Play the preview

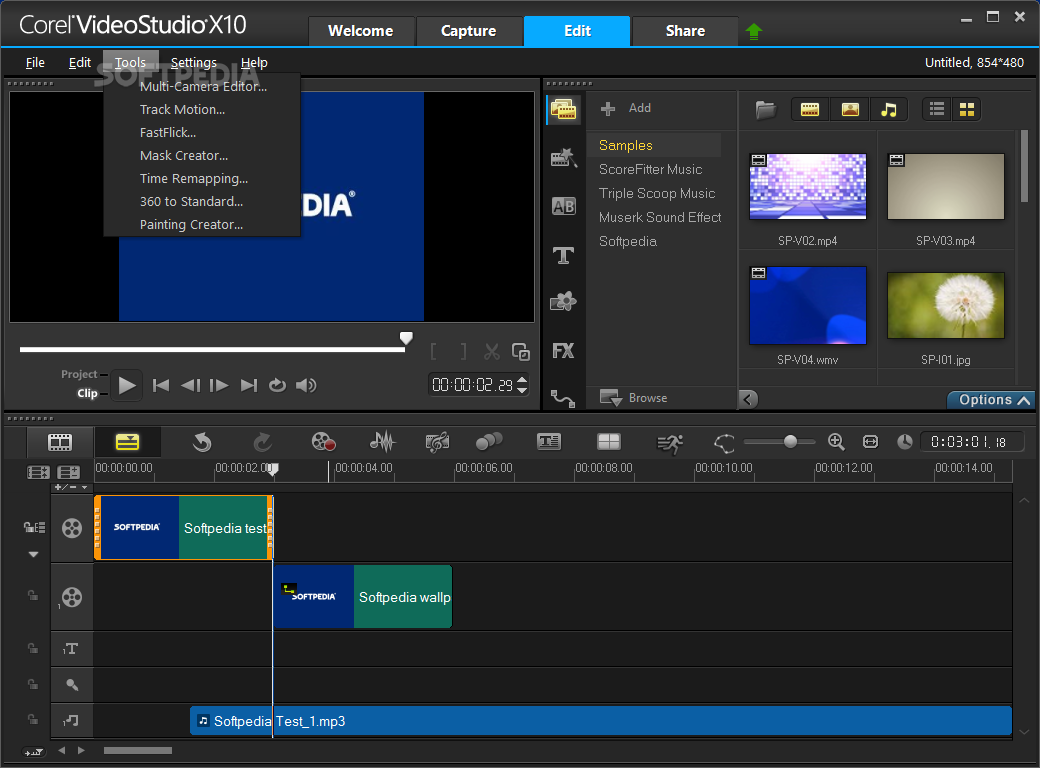(126, 385)
